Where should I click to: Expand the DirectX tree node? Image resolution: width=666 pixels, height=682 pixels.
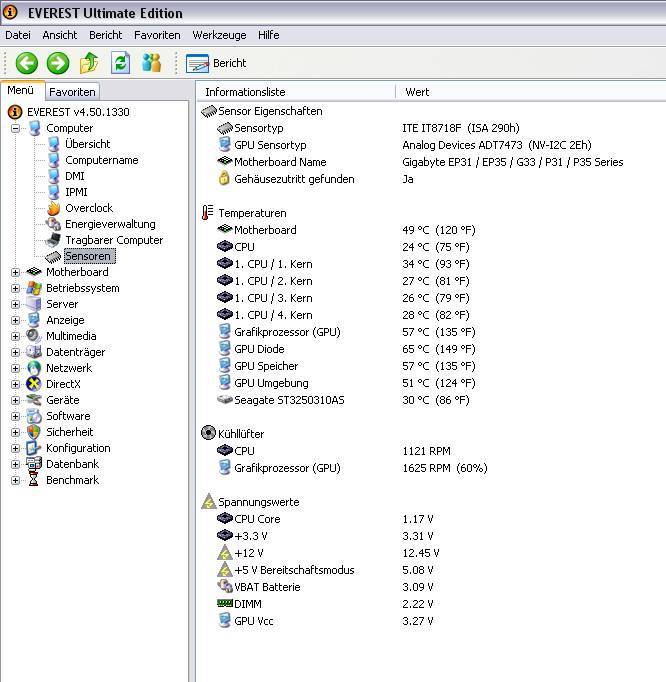click(x=15, y=384)
